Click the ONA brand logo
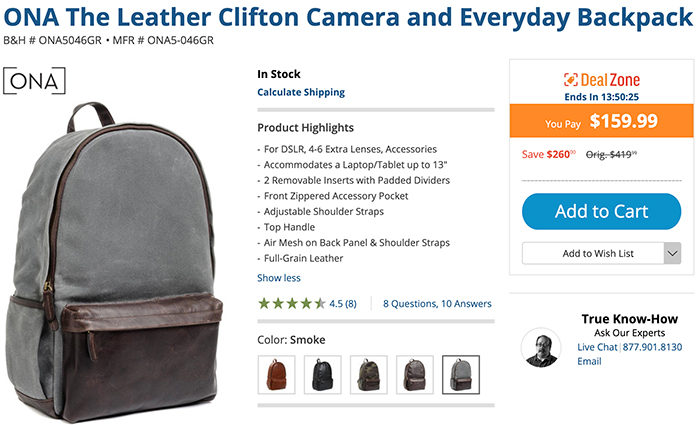 click(34, 81)
